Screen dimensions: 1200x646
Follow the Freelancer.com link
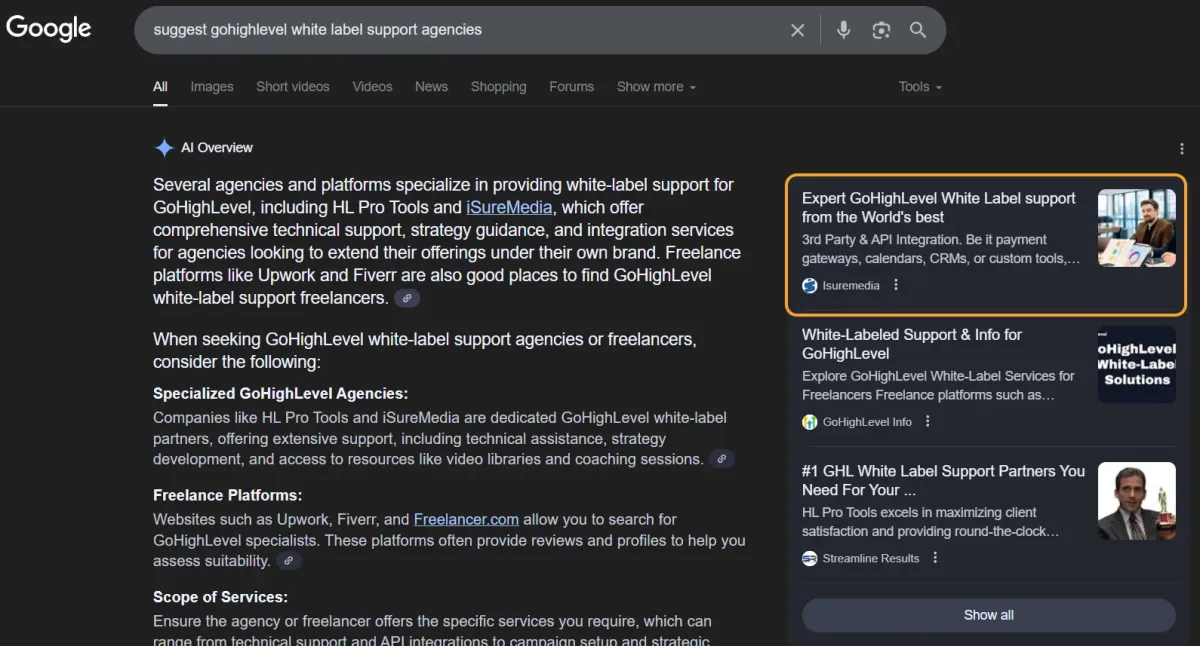[466, 519]
